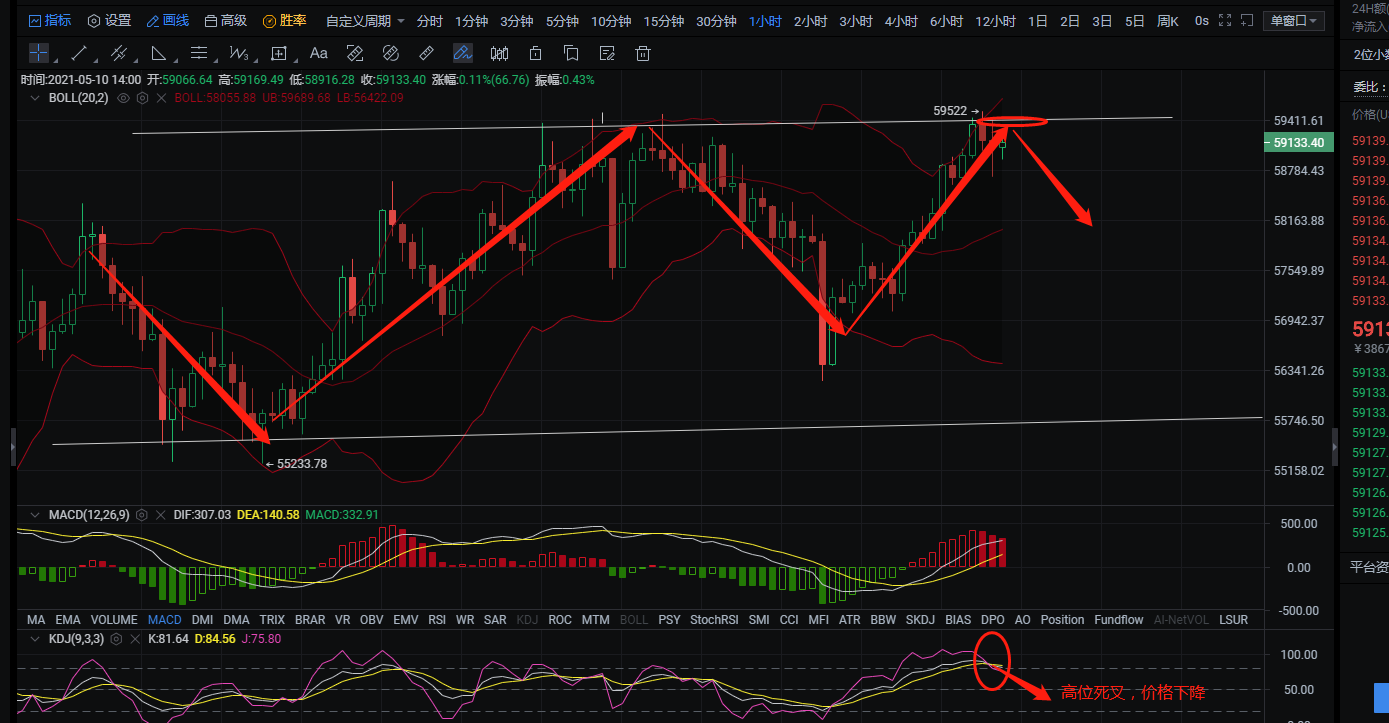This screenshot has width=1389, height=723.
Task: Select the 1小时 timeframe
Action: coord(765,21)
